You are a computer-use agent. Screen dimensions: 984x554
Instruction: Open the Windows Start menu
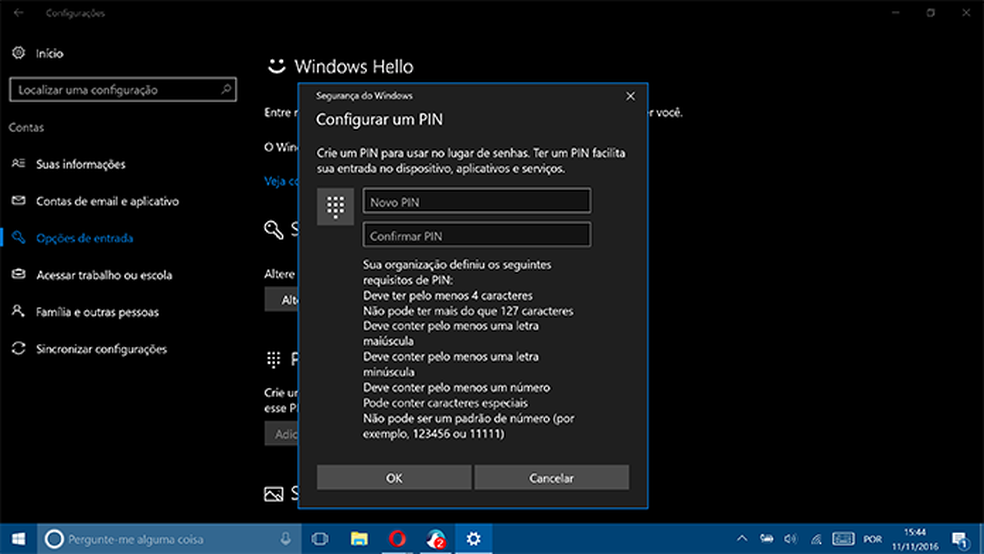[x=18, y=539]
